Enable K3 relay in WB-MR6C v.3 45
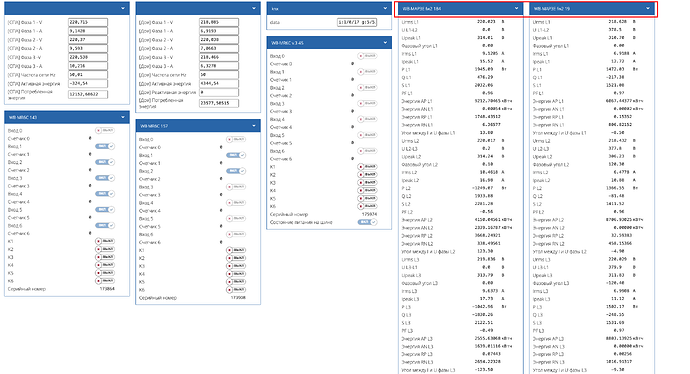The image size is (690, 374). coord(367,182)
